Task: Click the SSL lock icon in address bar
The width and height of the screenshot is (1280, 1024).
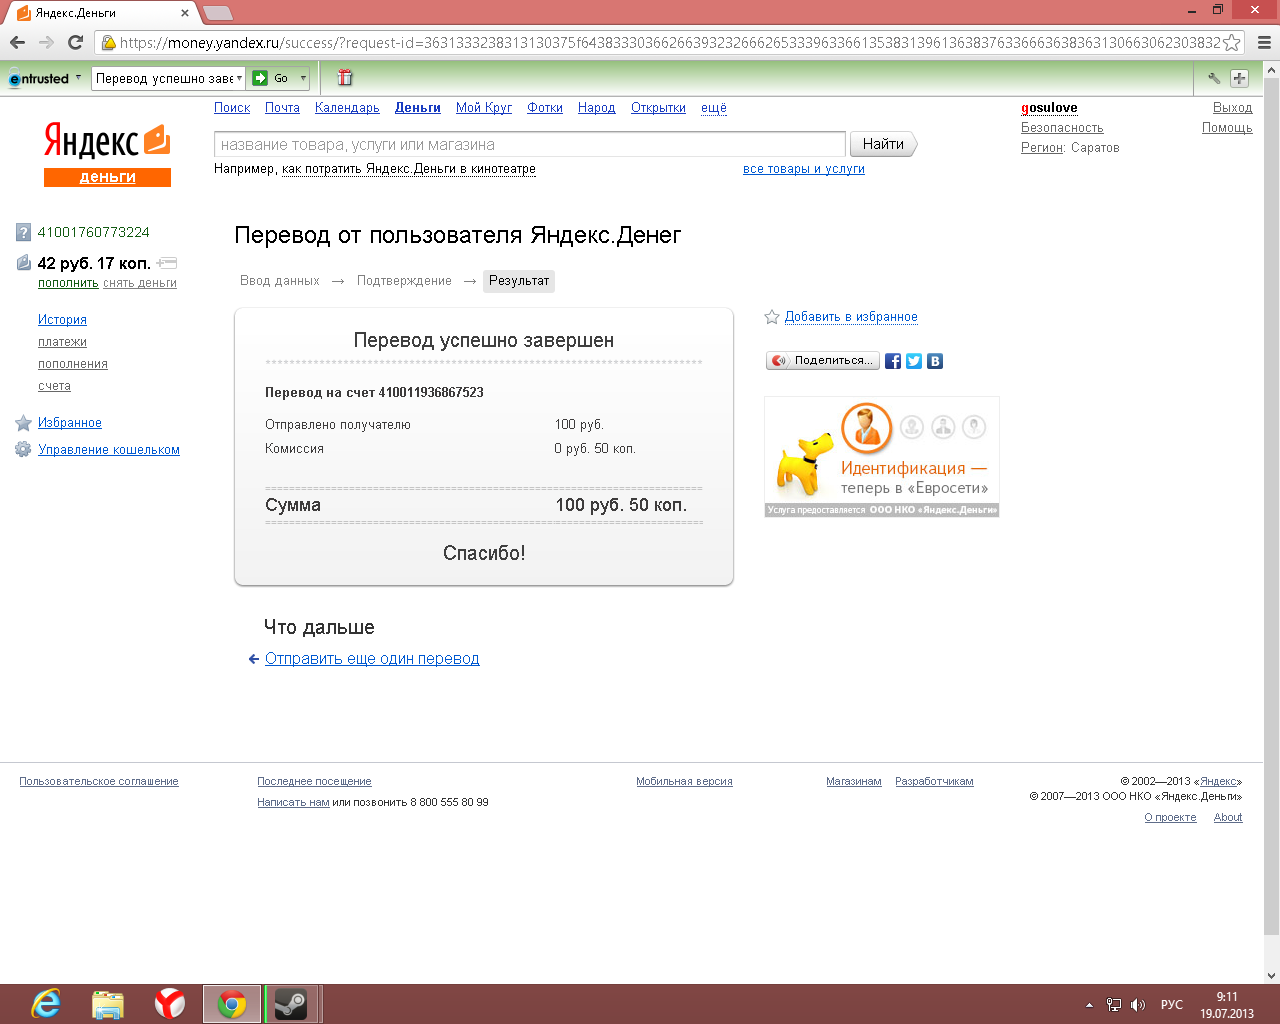Action: click(108, 42)
